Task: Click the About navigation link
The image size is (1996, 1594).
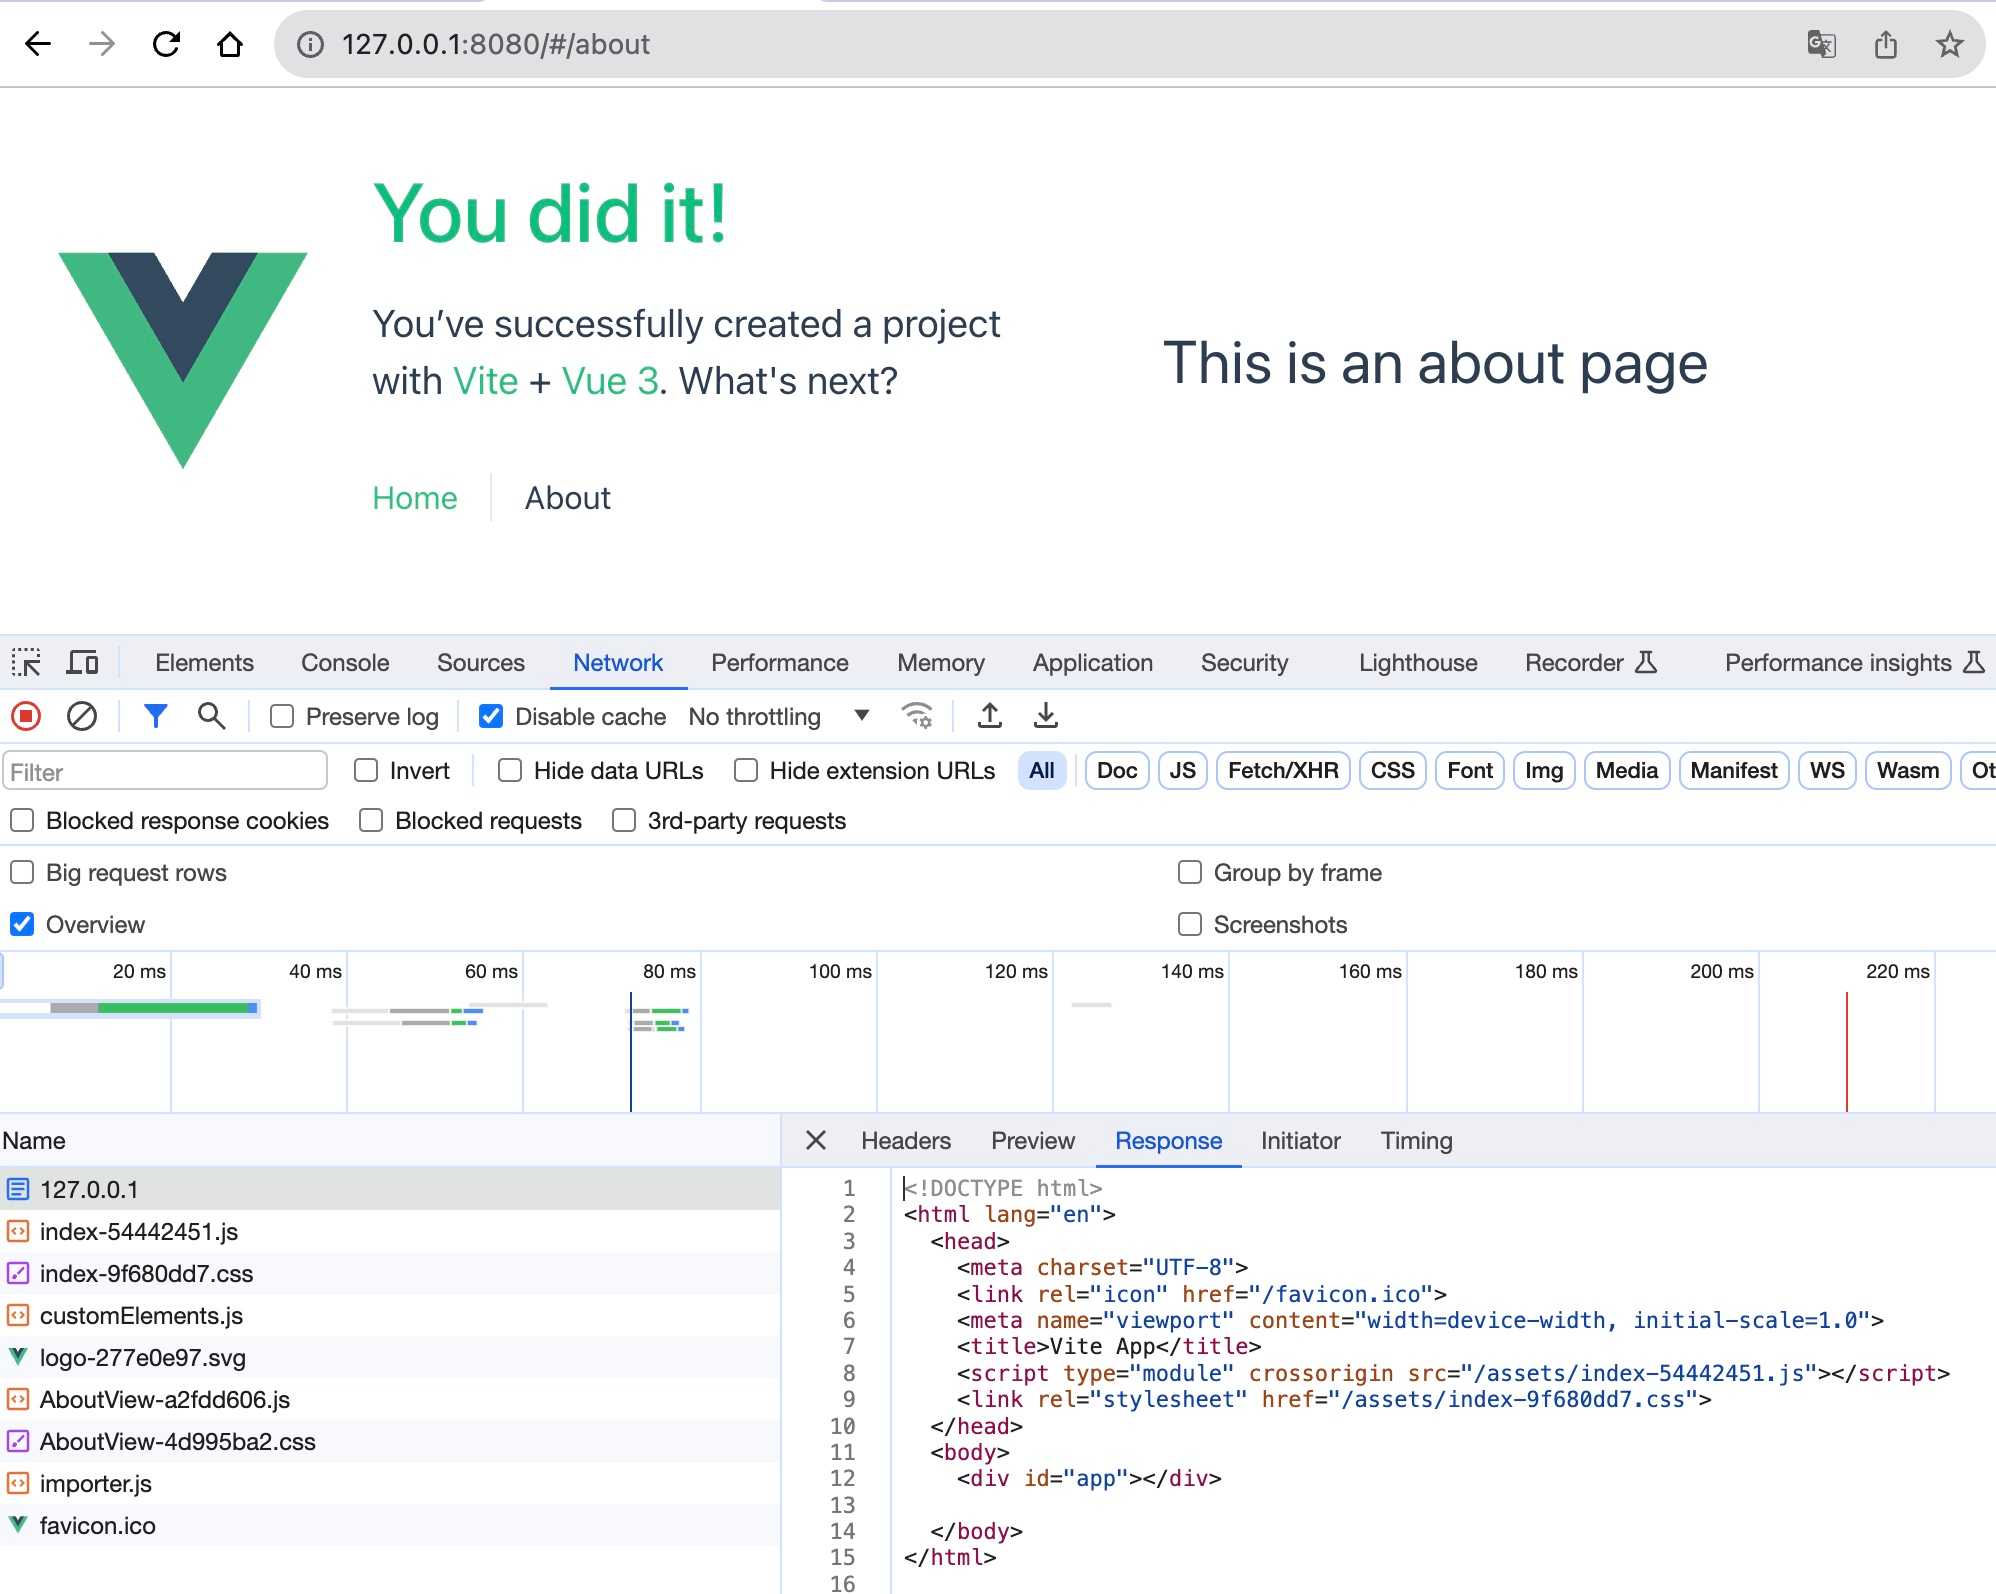Action: pyautogui.click(x=567, y=497)
